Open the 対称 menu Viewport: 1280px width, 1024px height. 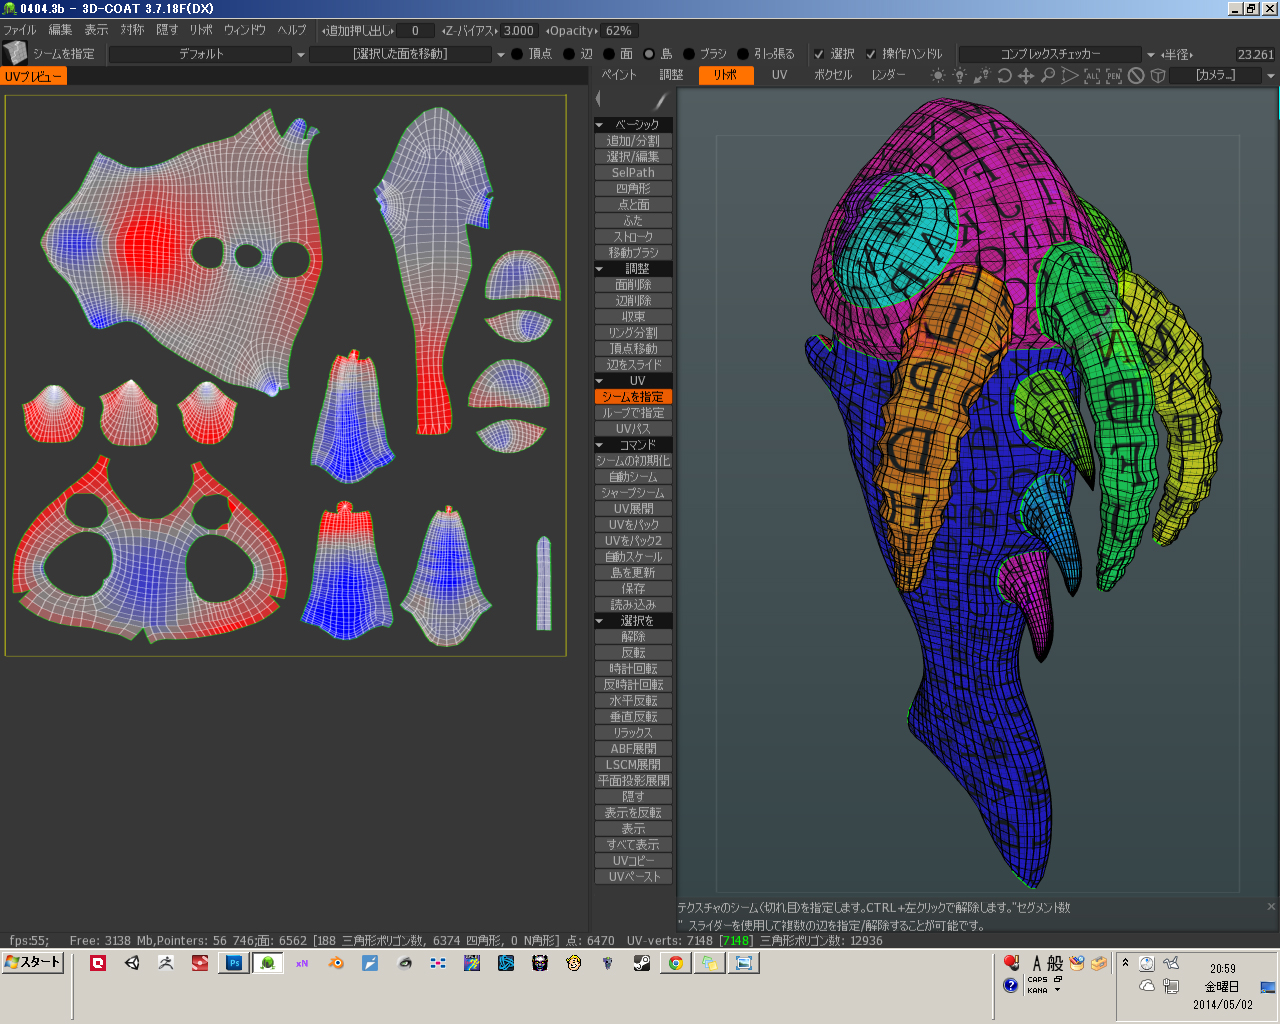click(x=132, y=30)
